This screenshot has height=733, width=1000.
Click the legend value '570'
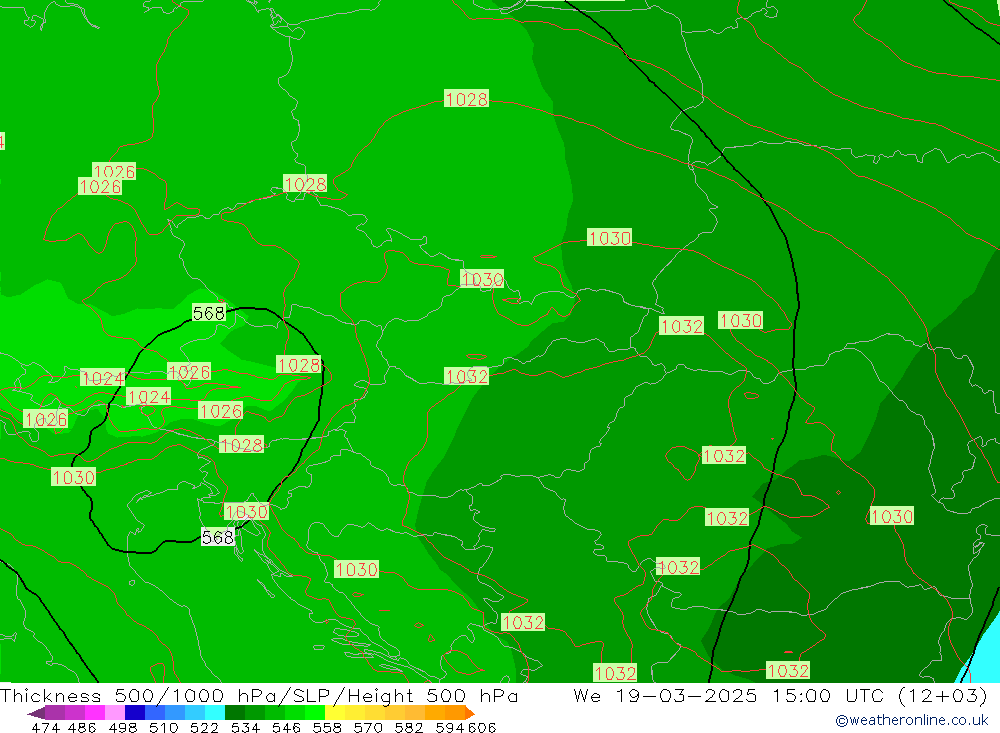click(x=367, y=727)
